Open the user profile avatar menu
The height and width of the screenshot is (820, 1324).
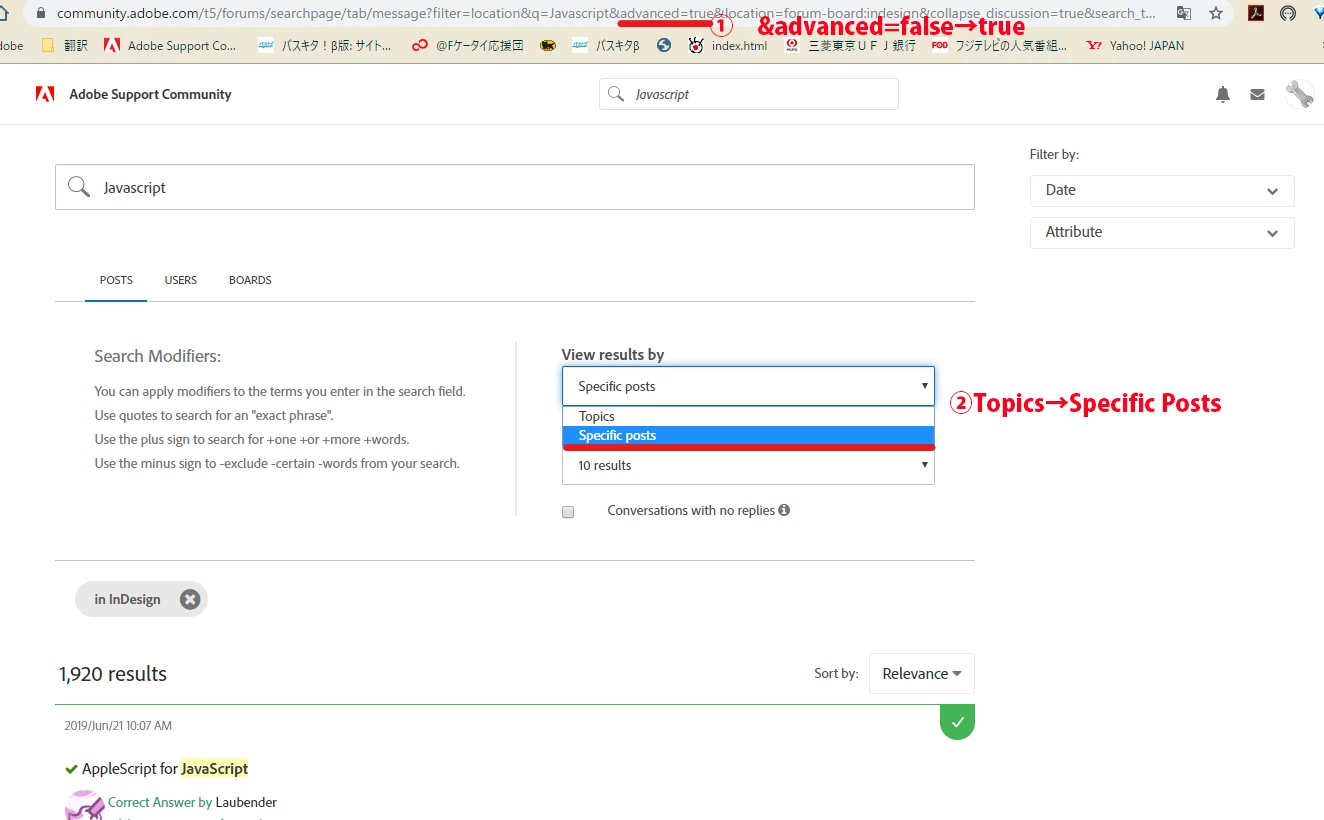pos(1299,94)
